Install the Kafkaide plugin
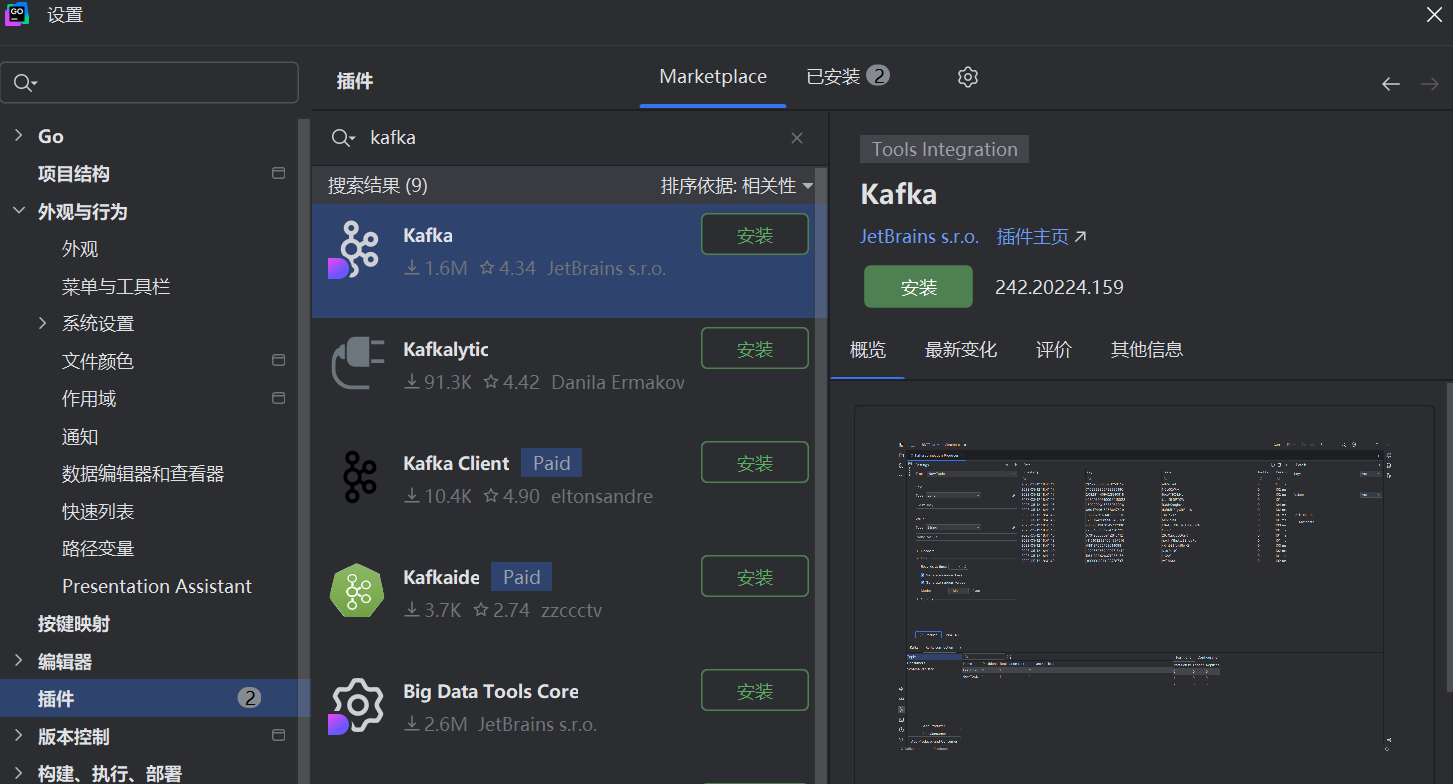Viewport: 1453px width, 784px height. tap(755, 577)
